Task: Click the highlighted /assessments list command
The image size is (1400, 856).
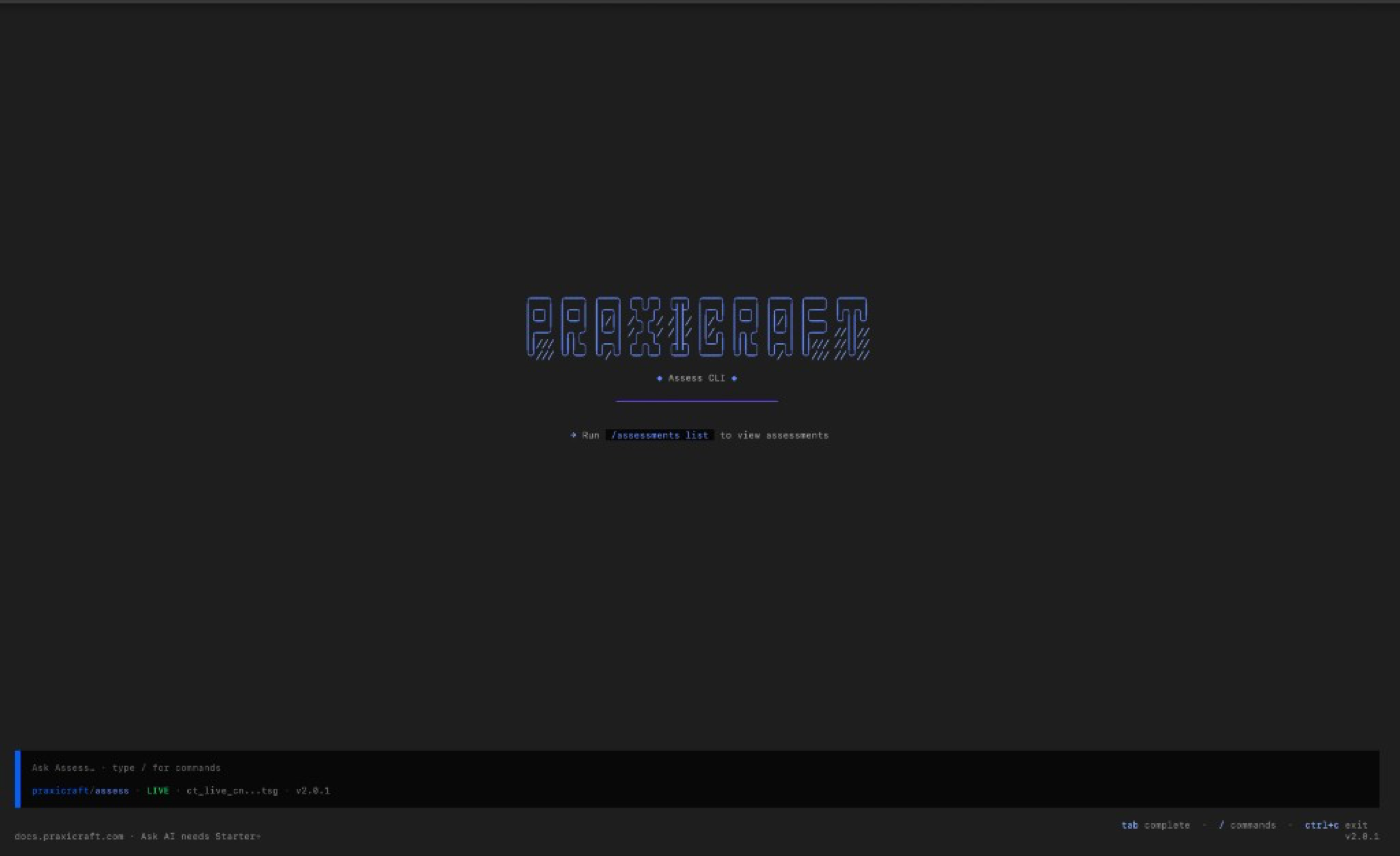Action: click(660, 435)
